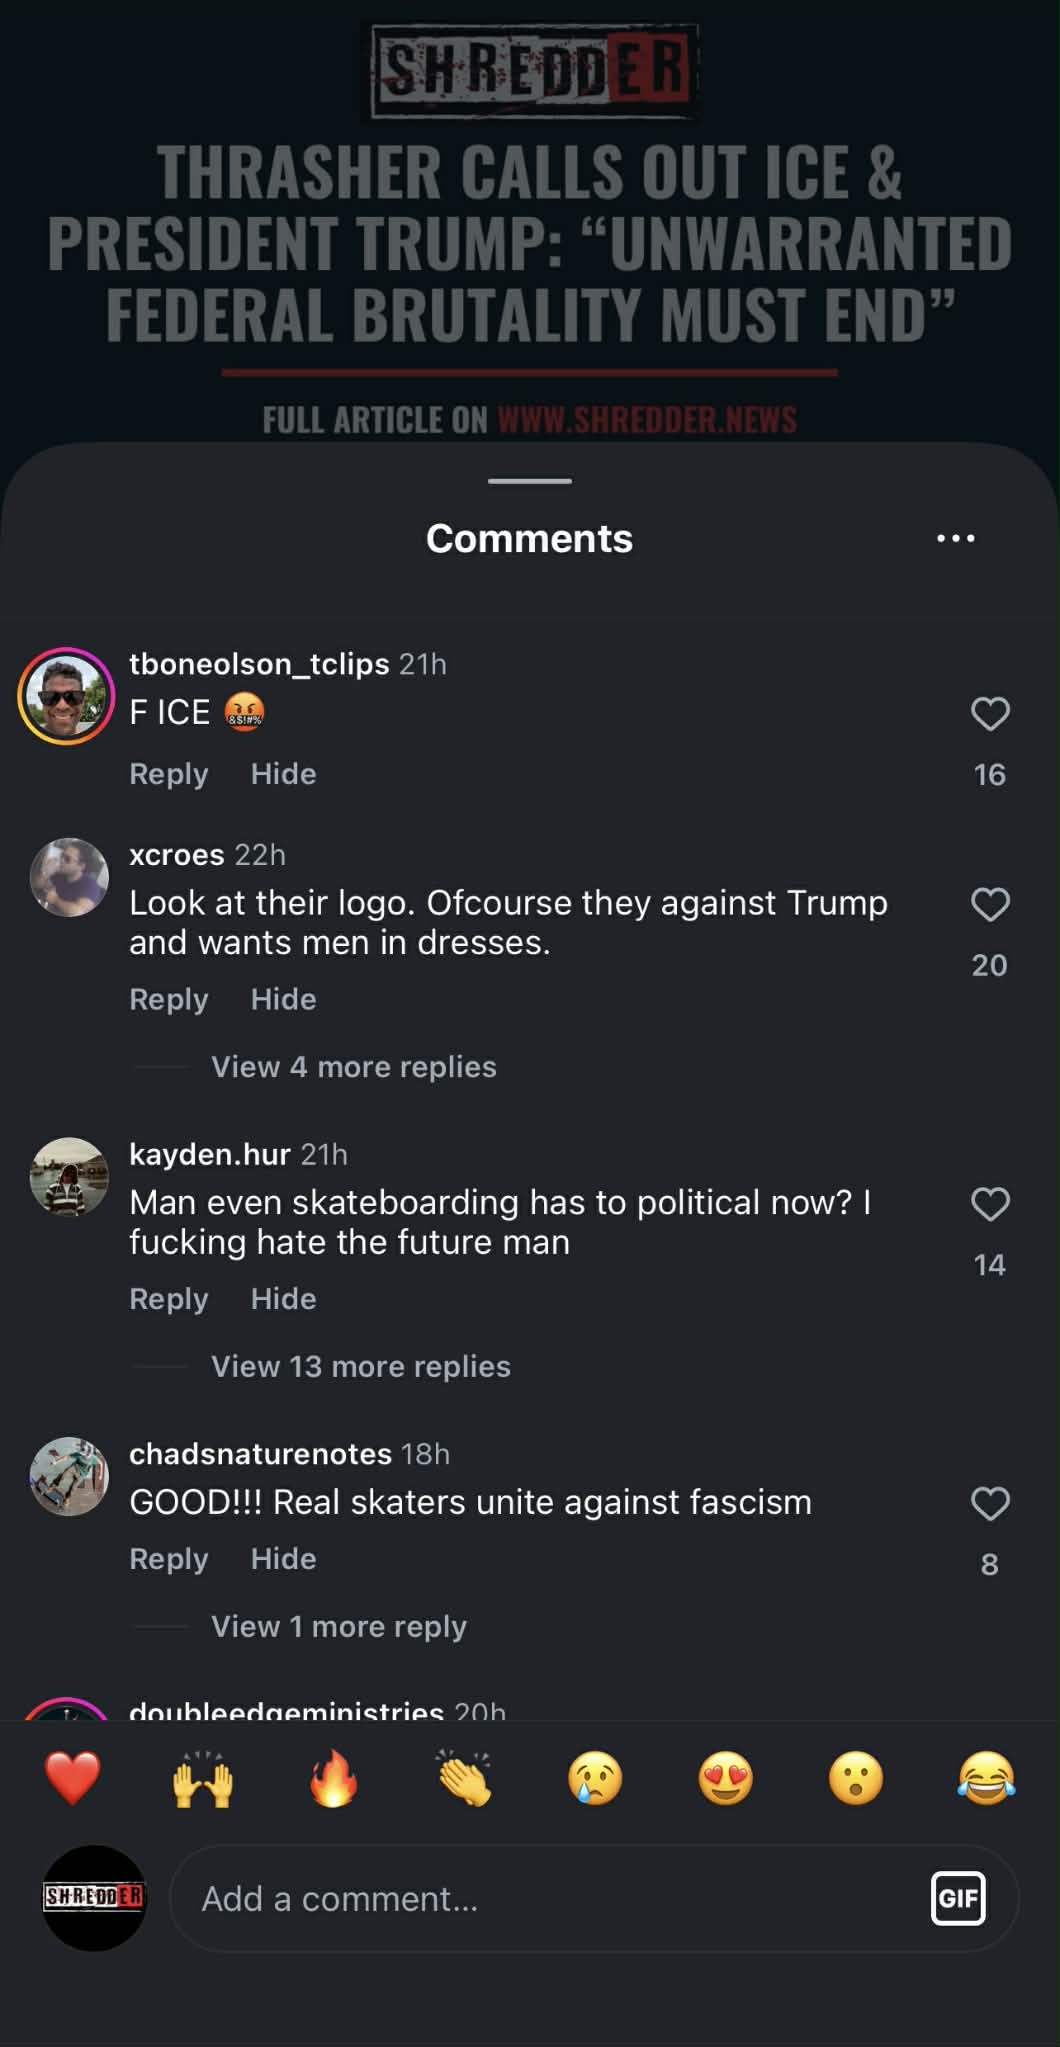Screen dimensions: 1060x2047
Task: Tap the GIF button in comment box
Action: (x=958, y=1897)
